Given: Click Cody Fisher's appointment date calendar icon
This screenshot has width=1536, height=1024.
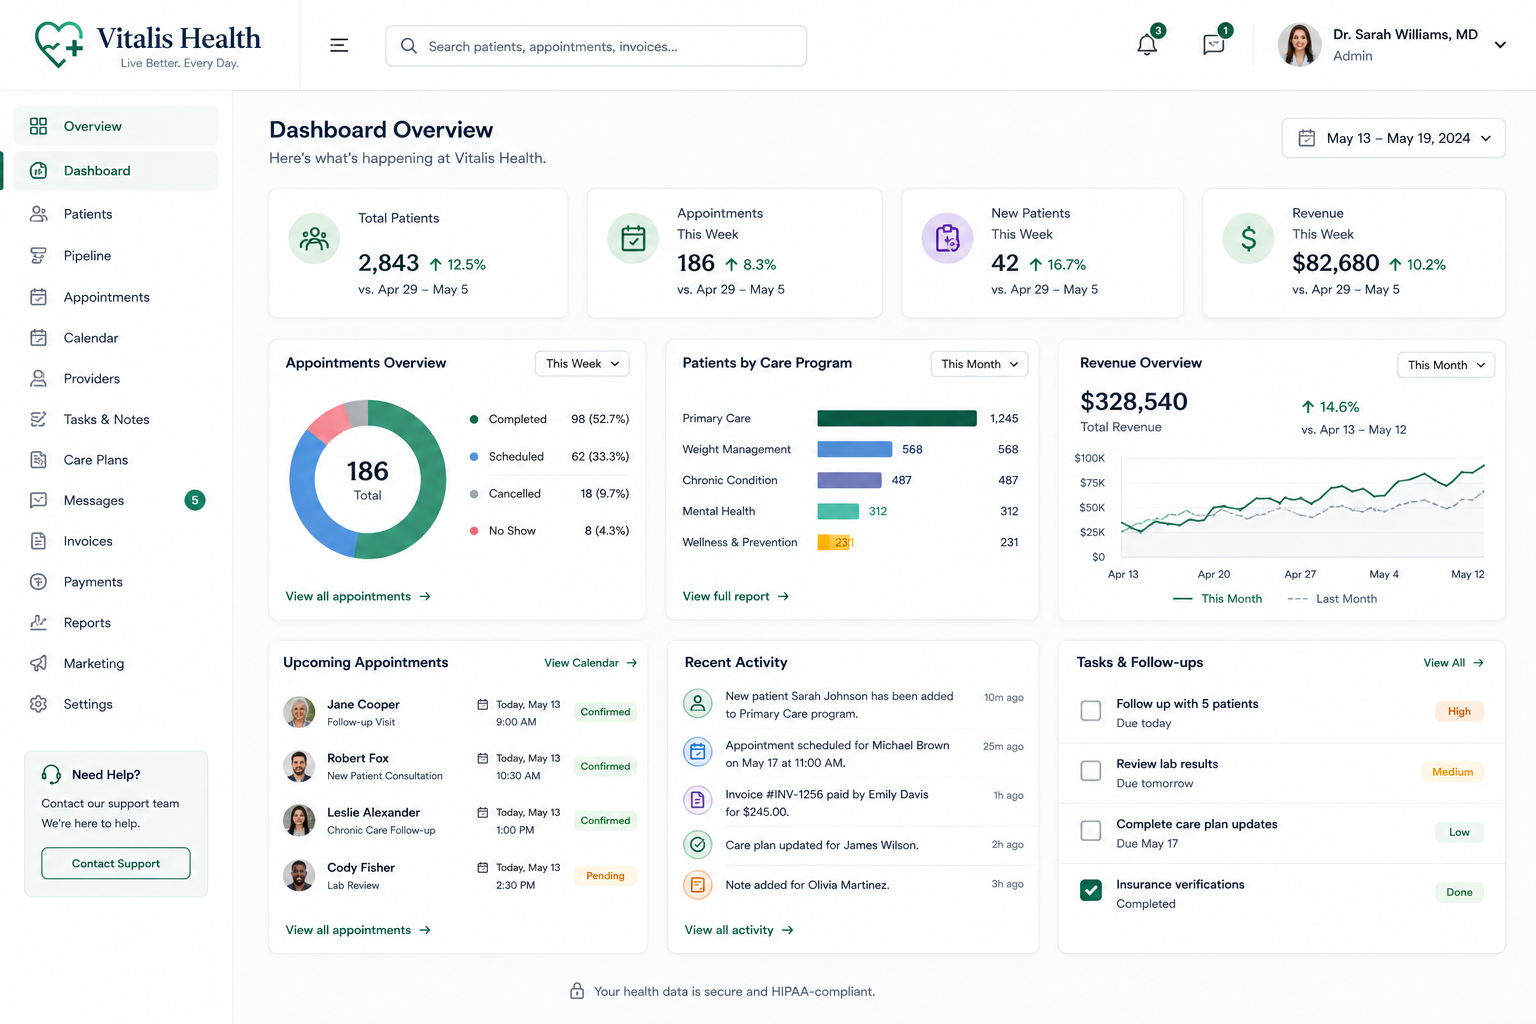Looking at the screenshot, I should tap(483, 867).
